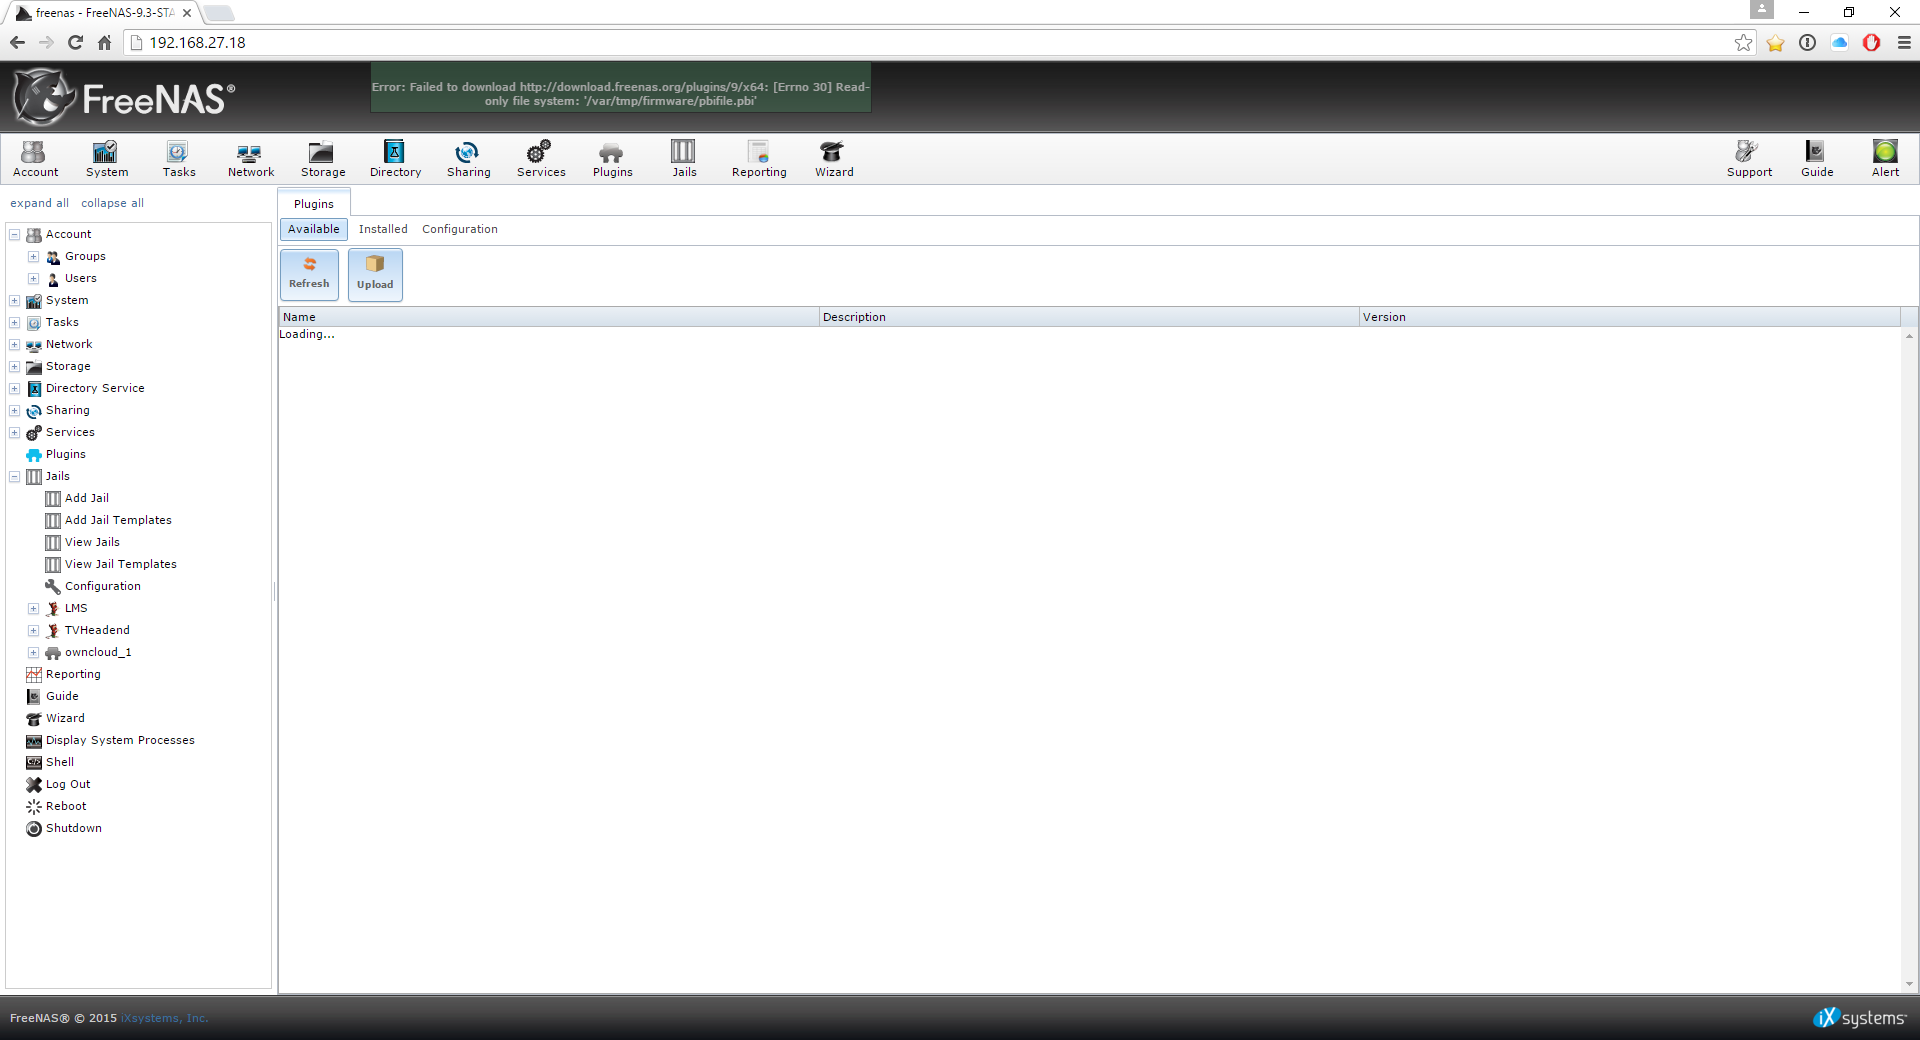Go to browser home page icon

click(x=104, y=42)
